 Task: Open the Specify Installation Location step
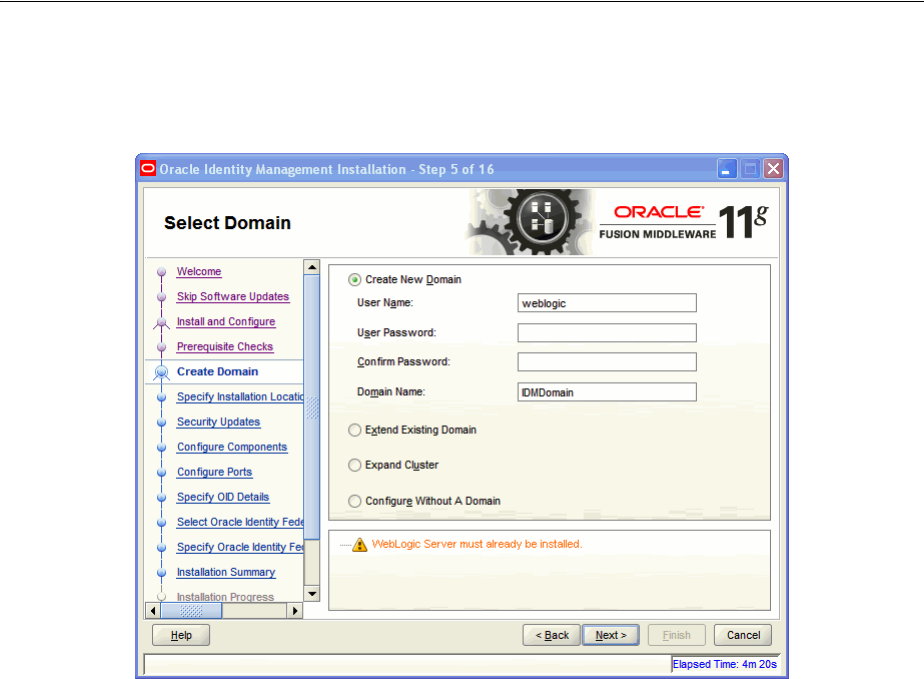click(x=240, y=397)
